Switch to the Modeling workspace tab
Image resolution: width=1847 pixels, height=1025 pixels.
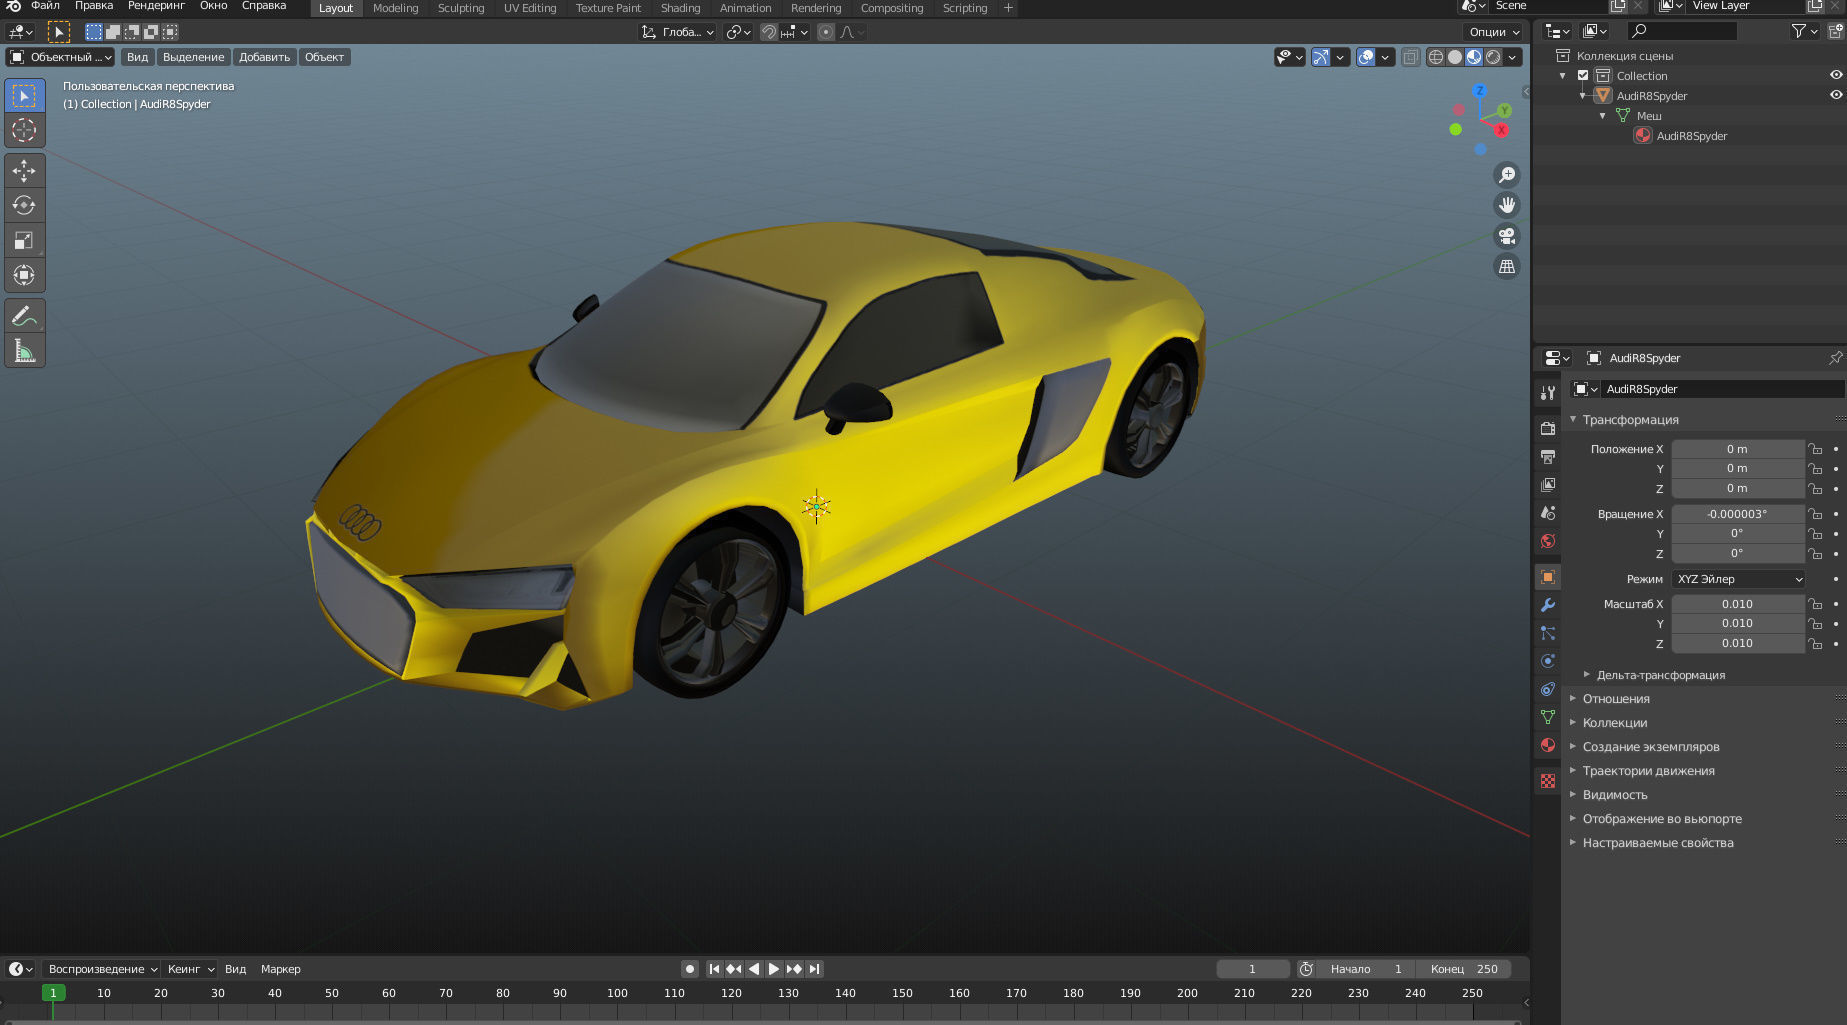point(395,8)
